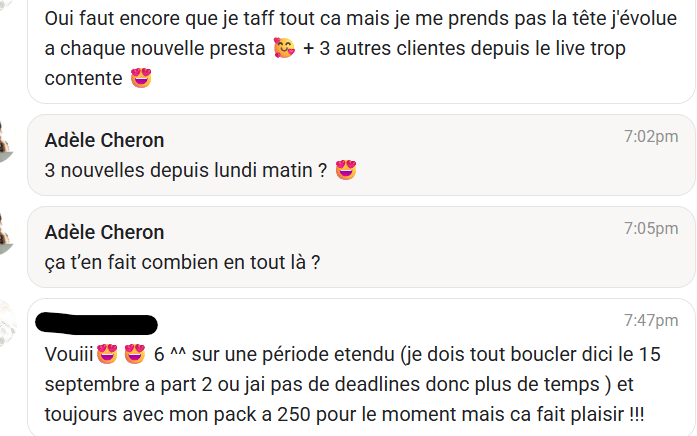Click the 7:47pm timestamp

651,320
